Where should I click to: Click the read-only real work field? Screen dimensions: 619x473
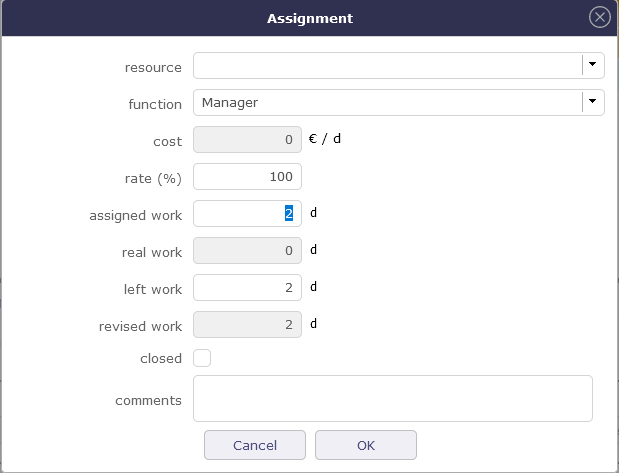pos(247,250)
